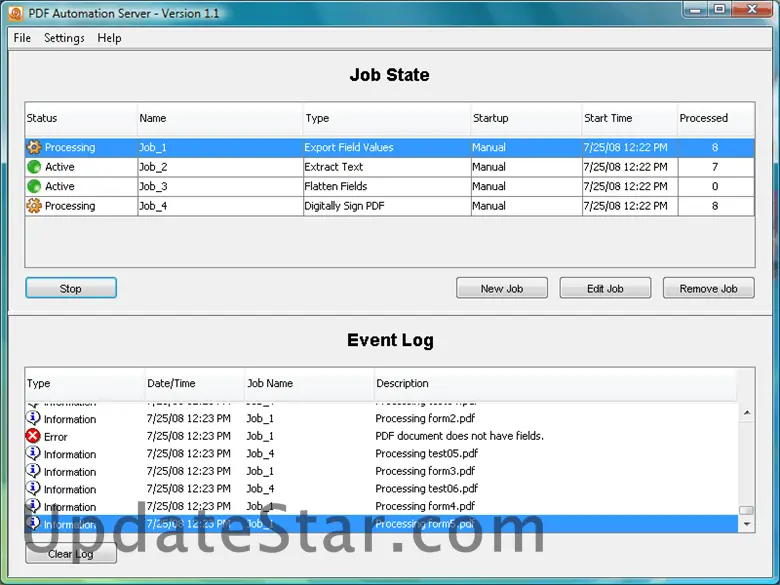Open the File menu
The image size is (780, 585).
22,38
